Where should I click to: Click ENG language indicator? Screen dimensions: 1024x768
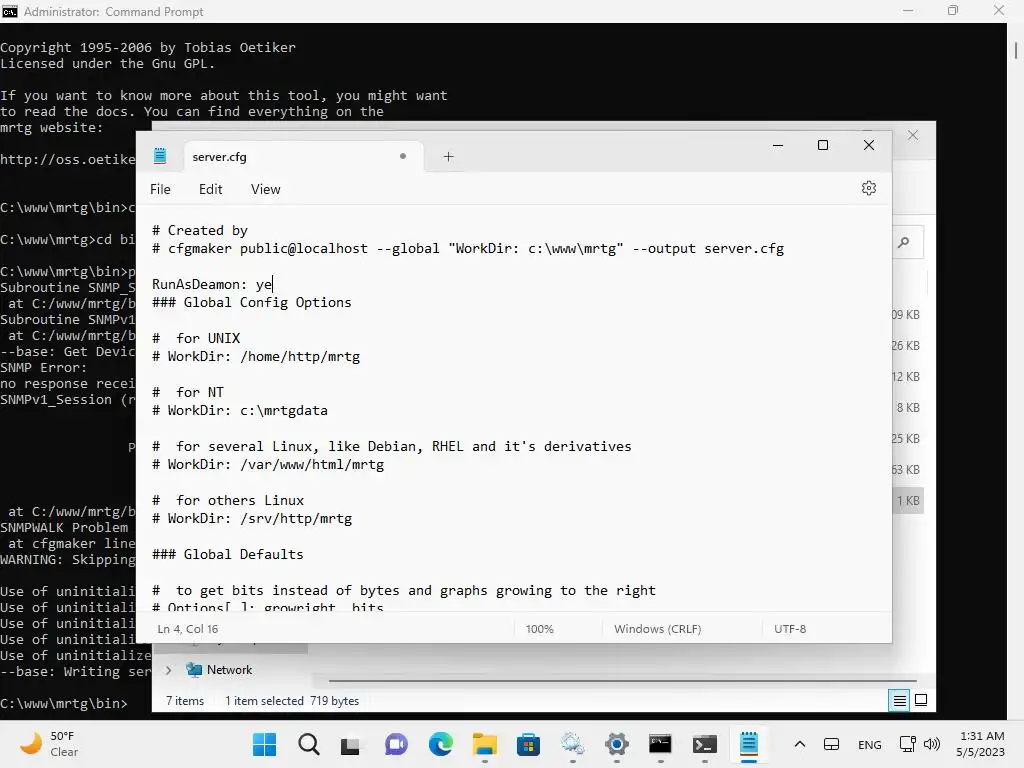pos(869,744)
